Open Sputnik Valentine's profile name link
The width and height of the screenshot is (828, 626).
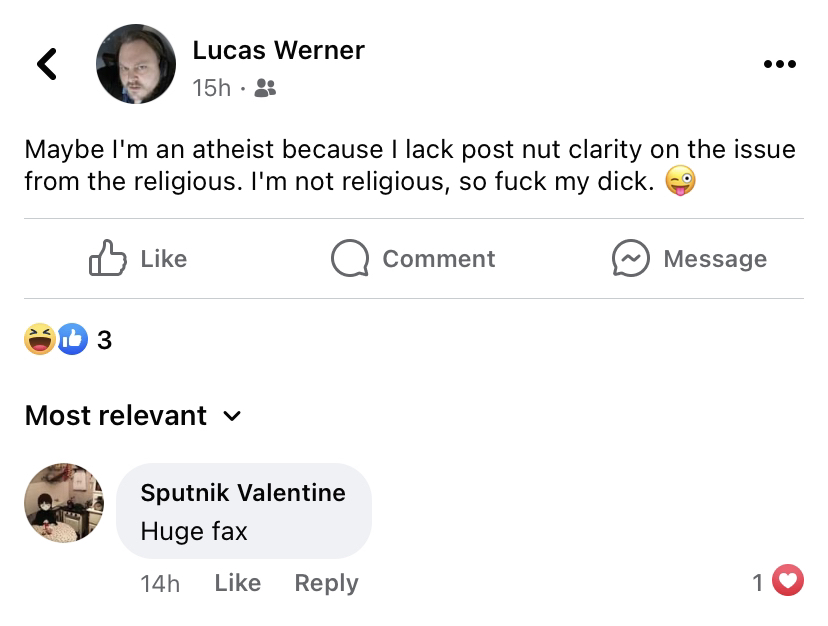click(243, 493)
